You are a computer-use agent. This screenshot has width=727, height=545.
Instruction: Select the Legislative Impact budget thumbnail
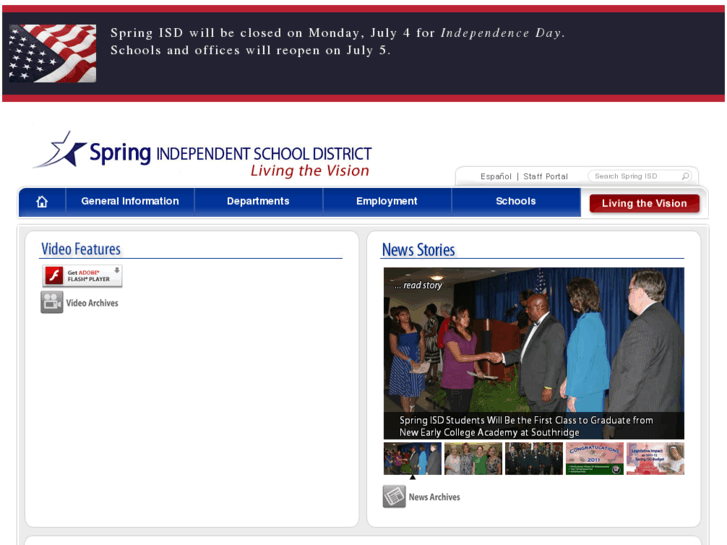(655, 458)
